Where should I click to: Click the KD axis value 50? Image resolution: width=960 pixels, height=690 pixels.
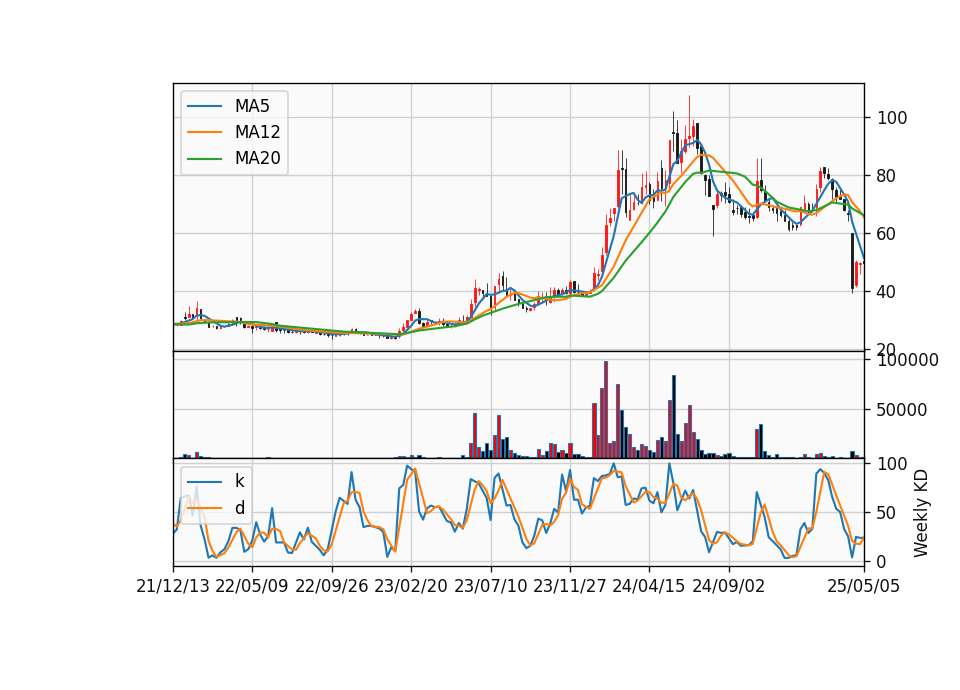(886, 513)
